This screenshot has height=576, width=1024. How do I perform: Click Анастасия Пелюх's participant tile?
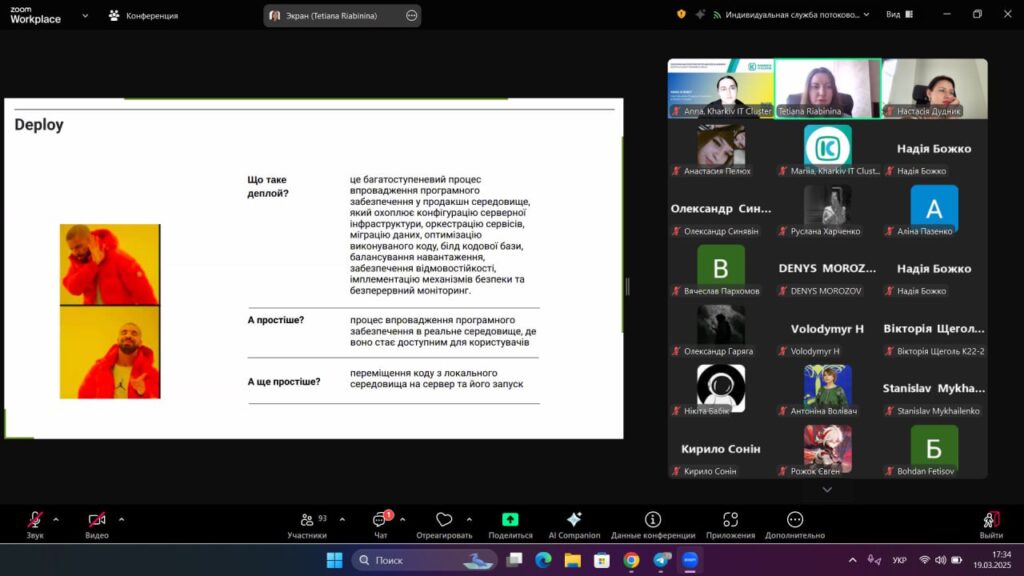[721, 149]
